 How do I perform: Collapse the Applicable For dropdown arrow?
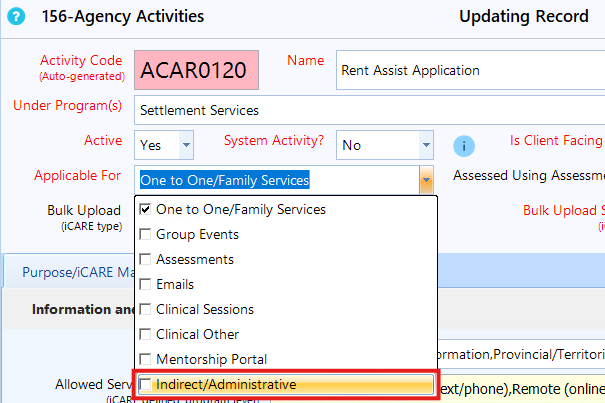pyautogui.click(x=426, y=180)
